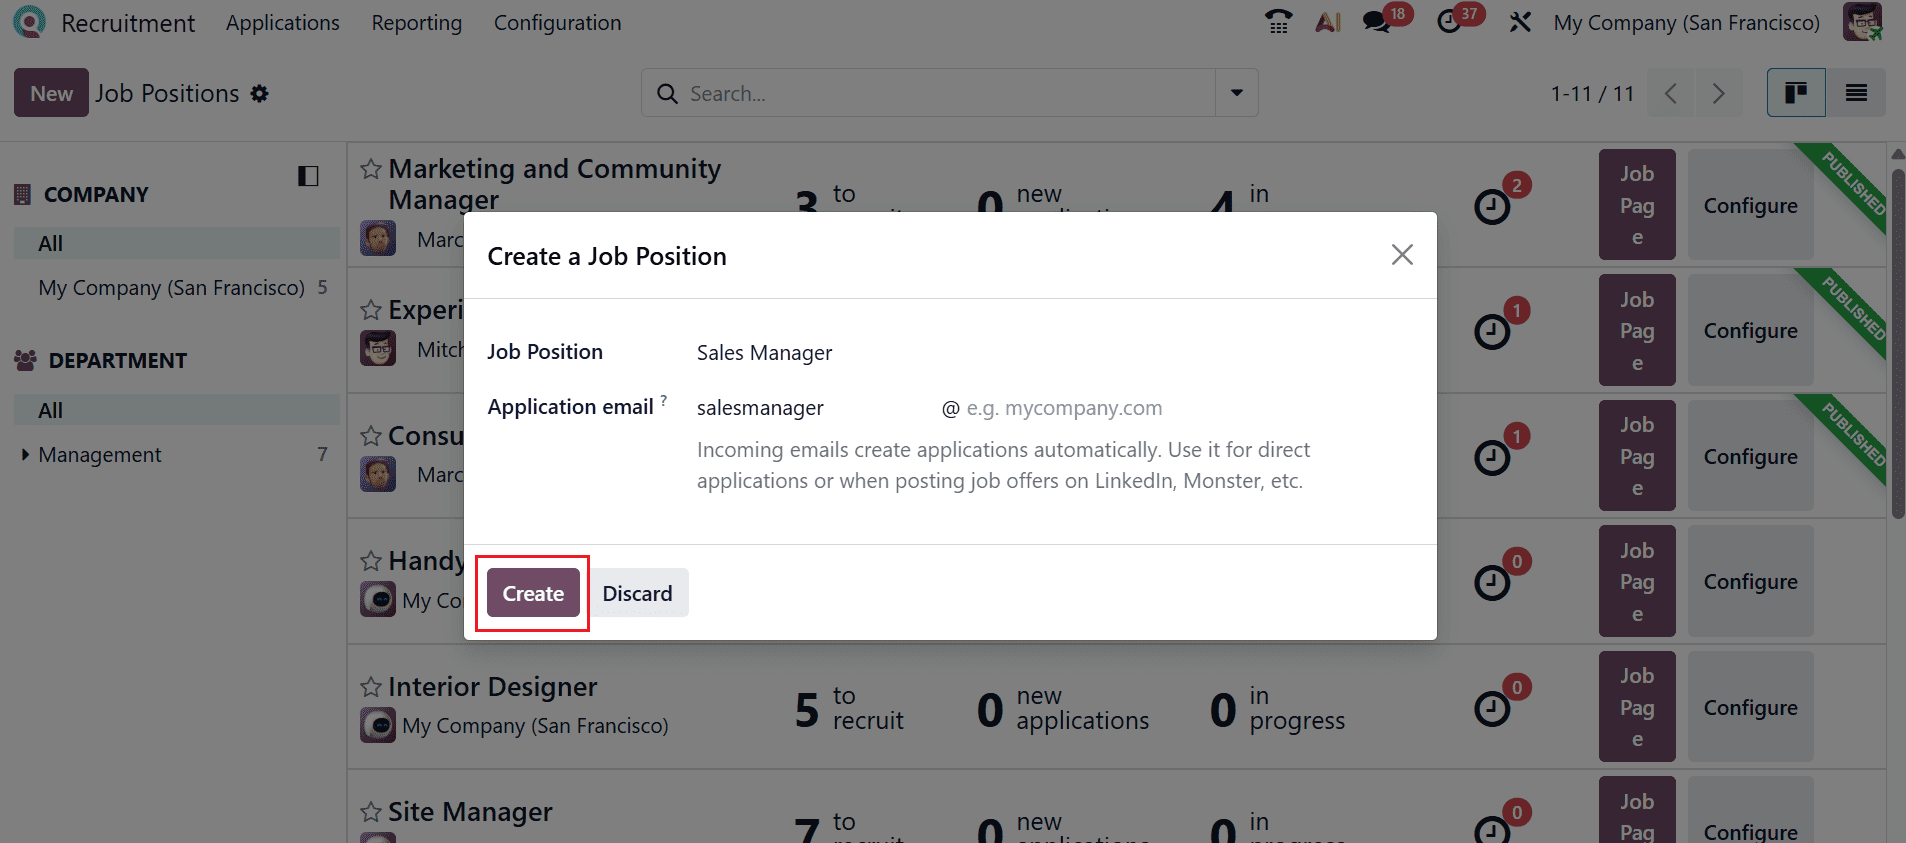This screenshot has width=1906, height=843.
Task: Favorite the Interior Designer position
Action: pos(370,686)
